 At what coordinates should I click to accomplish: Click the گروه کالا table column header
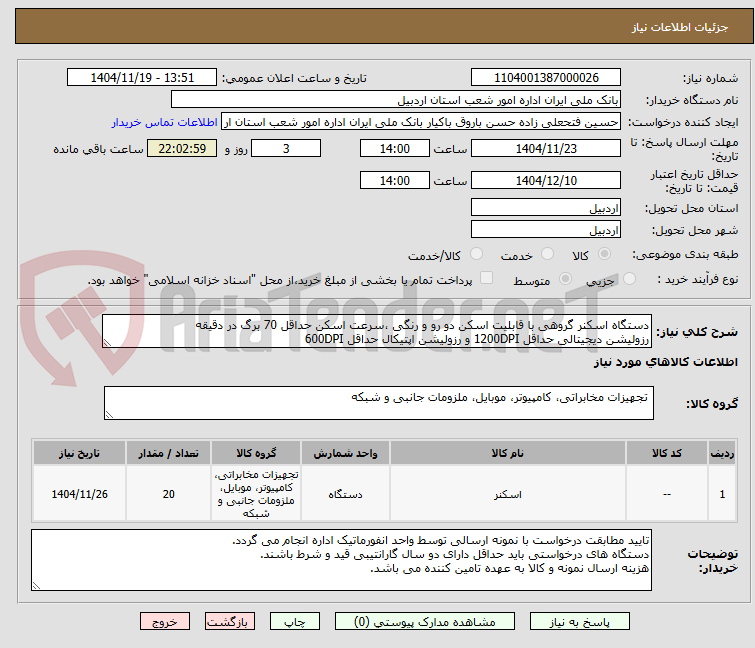point(256,453)
